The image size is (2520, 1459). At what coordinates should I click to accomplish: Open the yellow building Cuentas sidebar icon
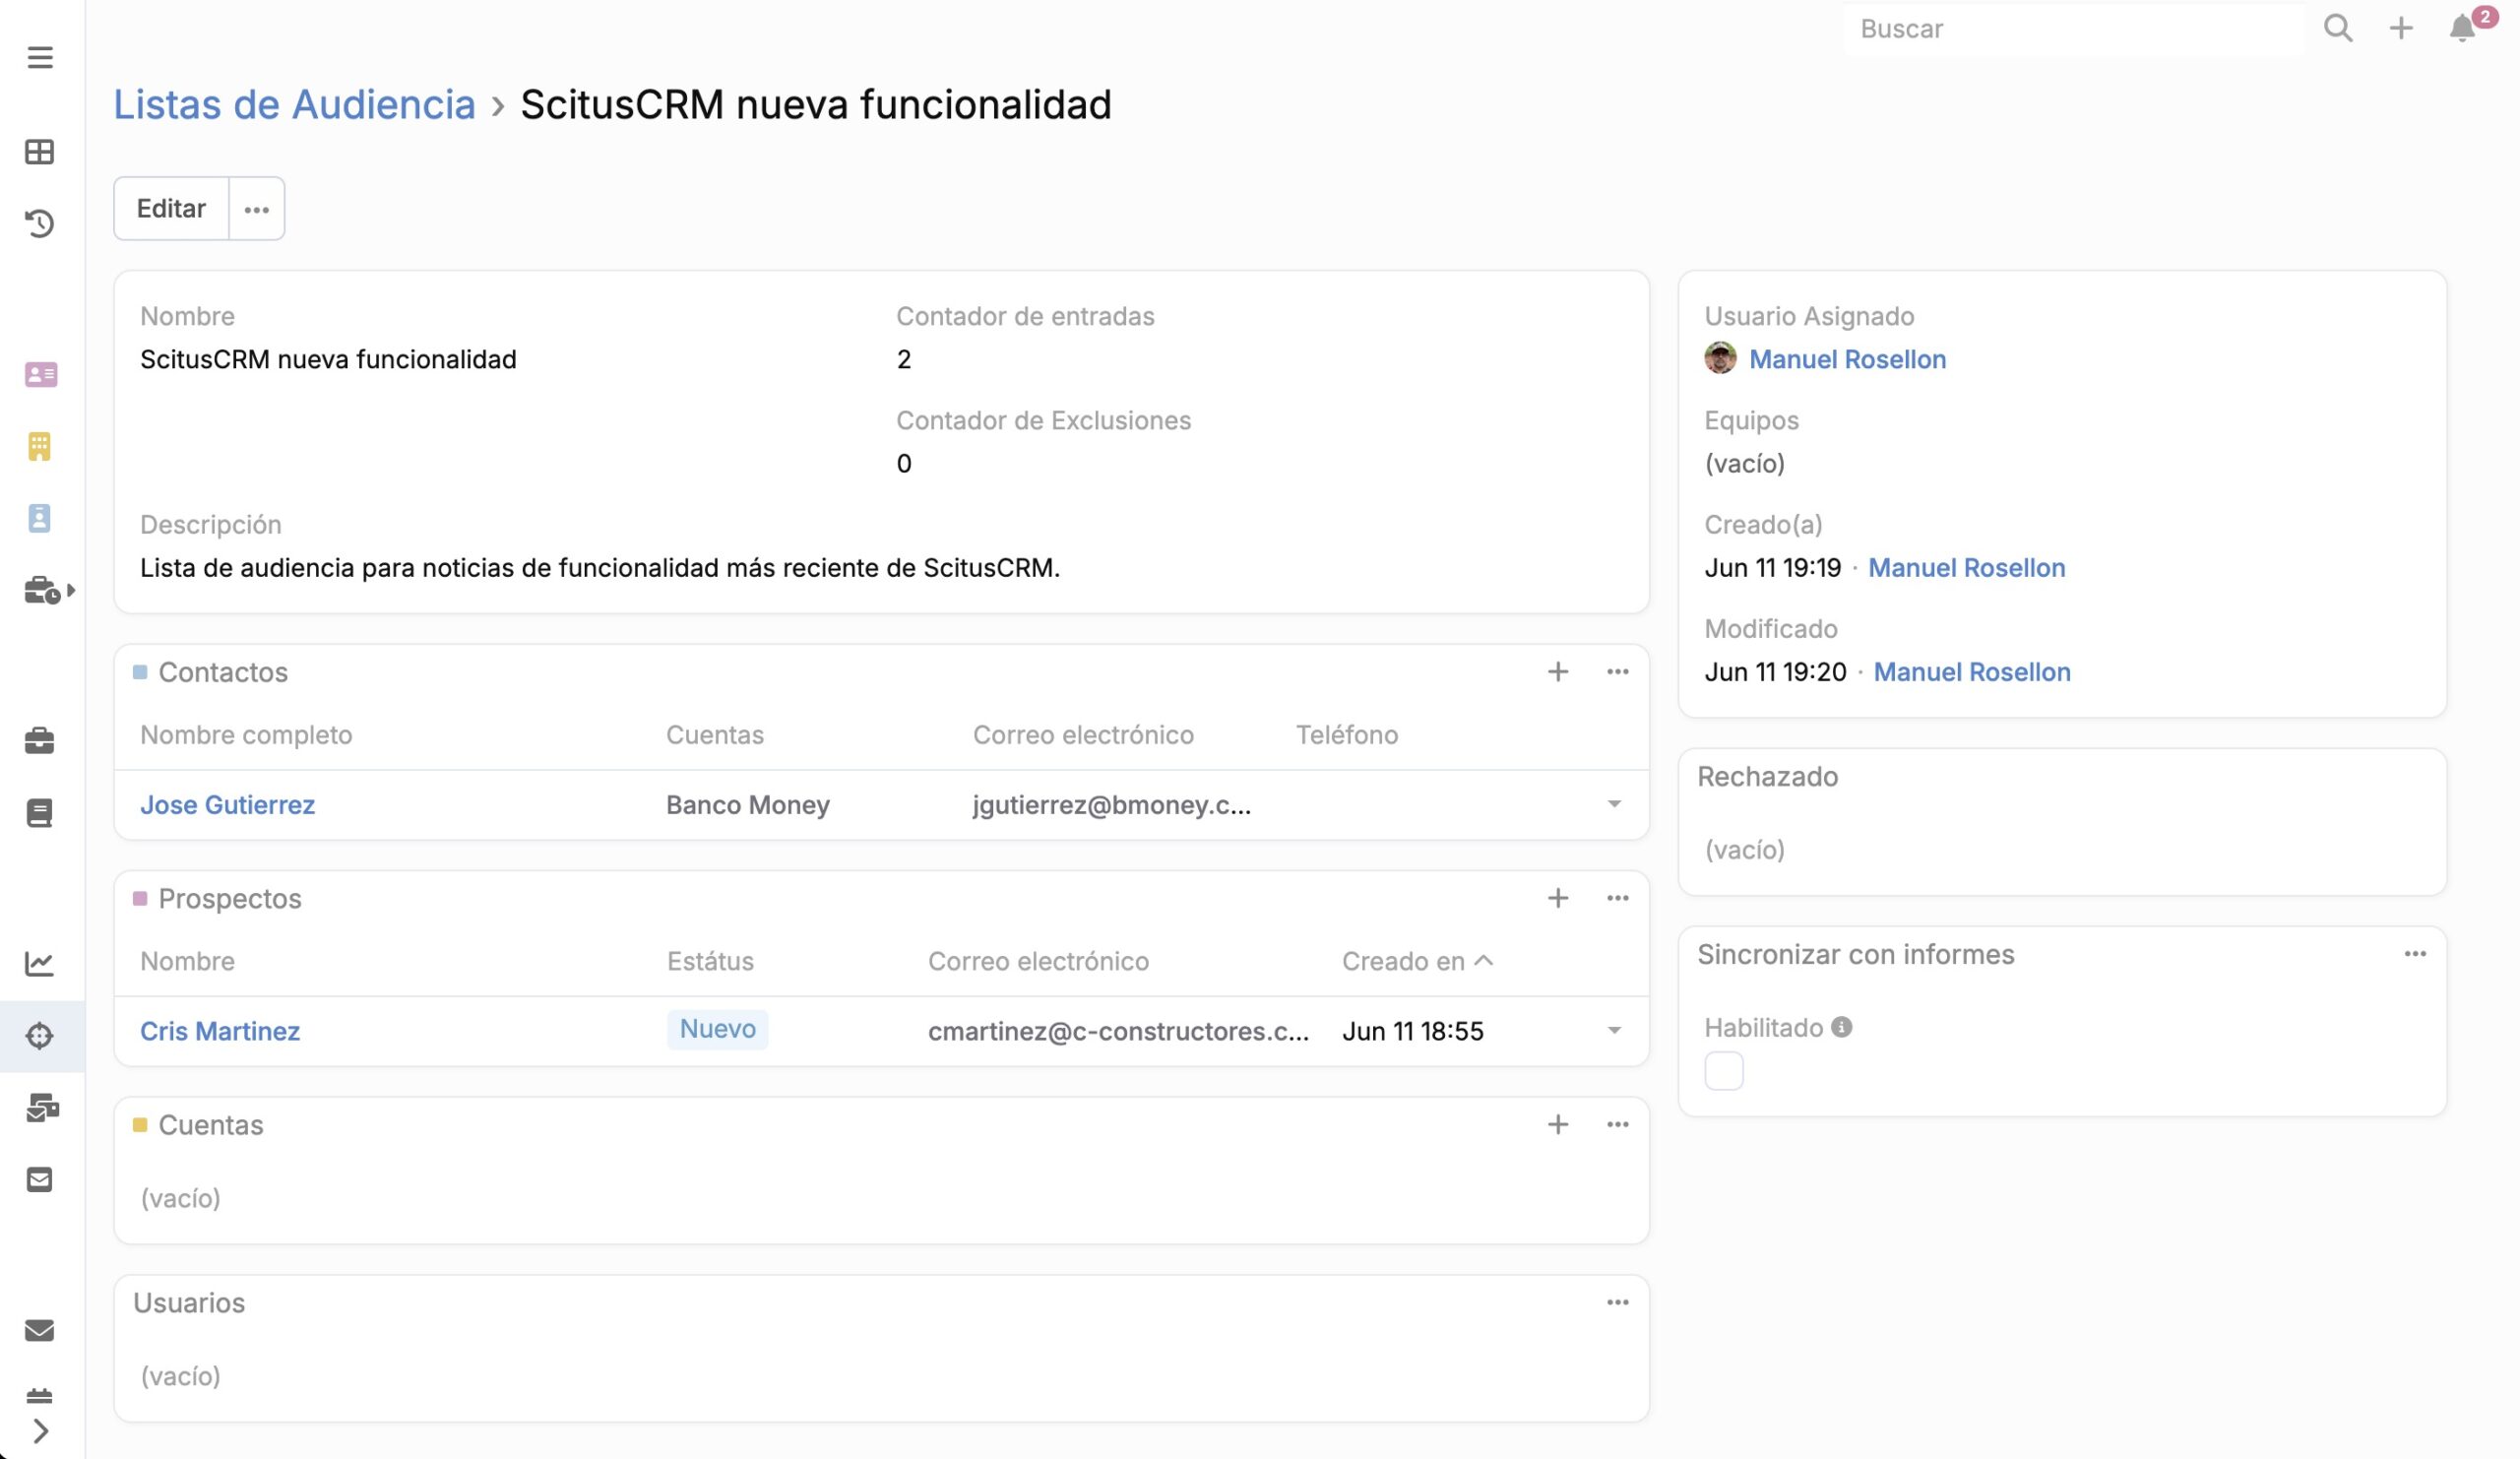40,446
